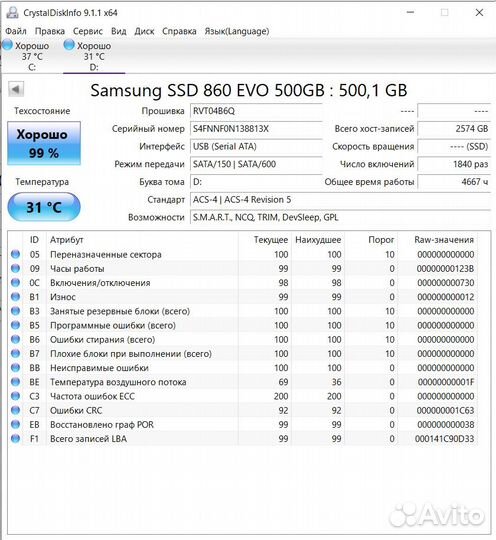Viewport: 496px width, 540px height.
Task: Click the drive letter field D:
Action: (x=256, y=182)
